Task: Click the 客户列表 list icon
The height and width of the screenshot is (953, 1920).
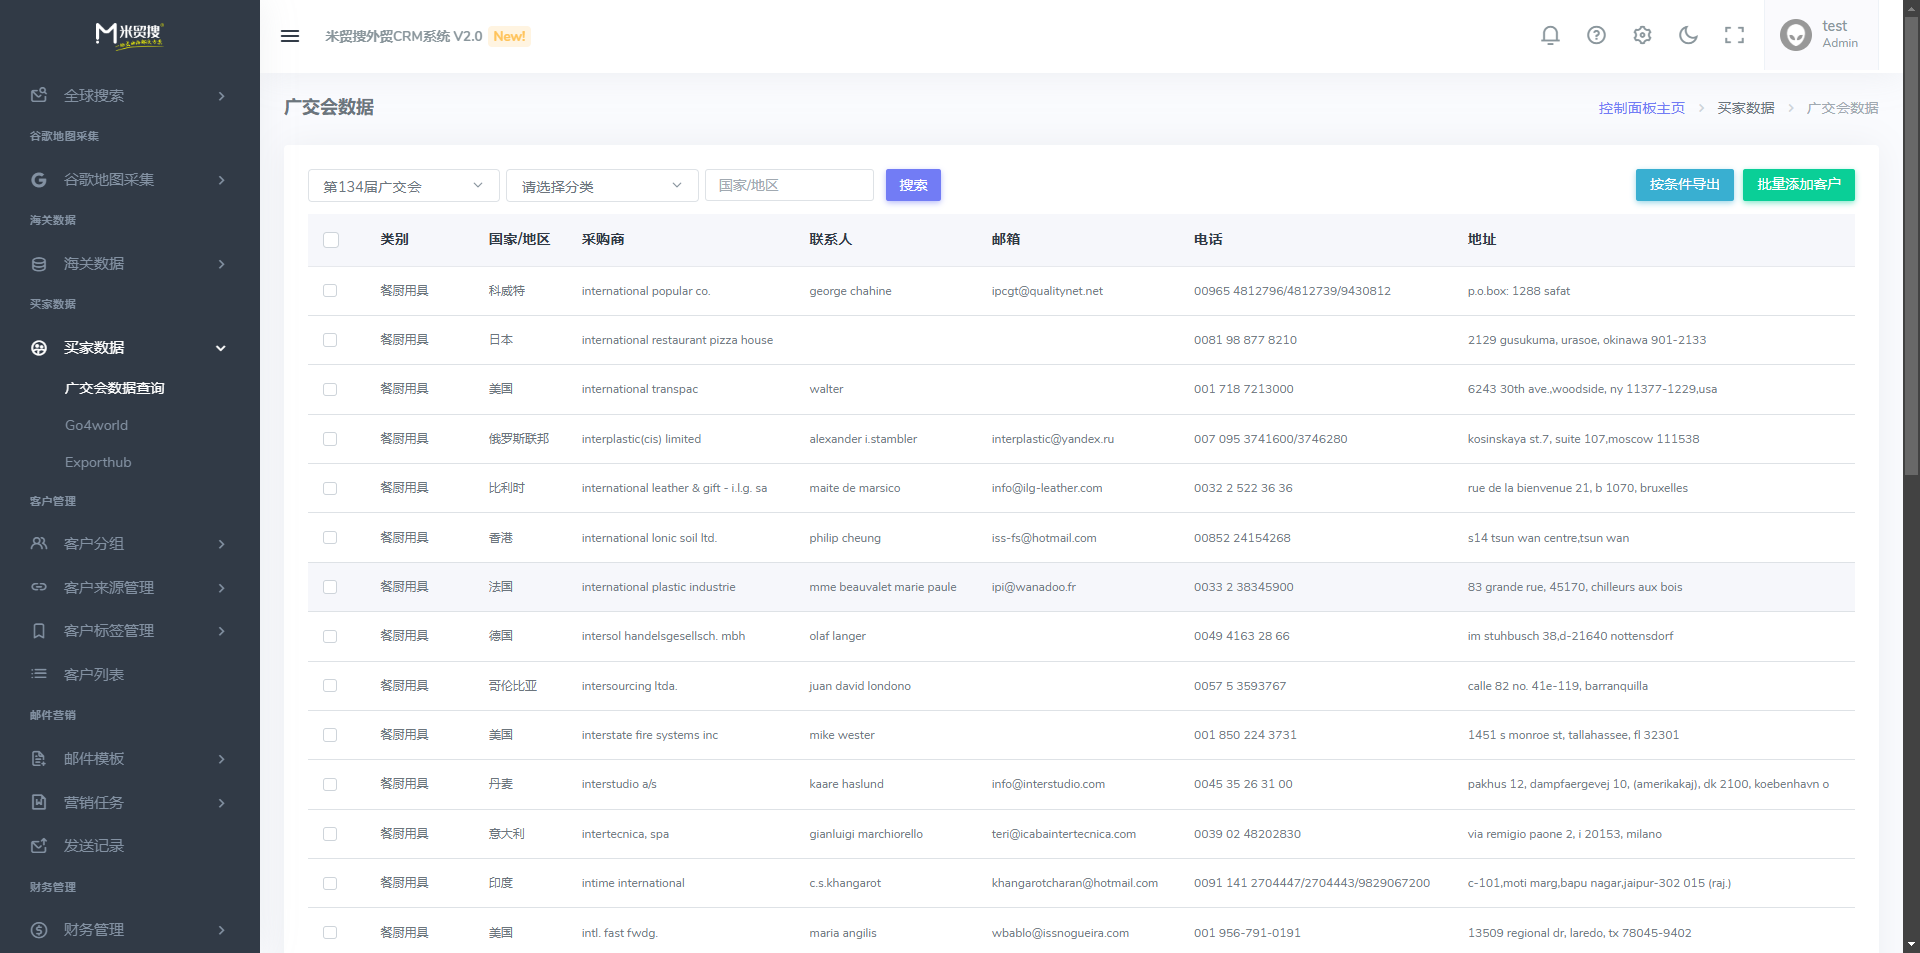Action: (x=39, y=674)
